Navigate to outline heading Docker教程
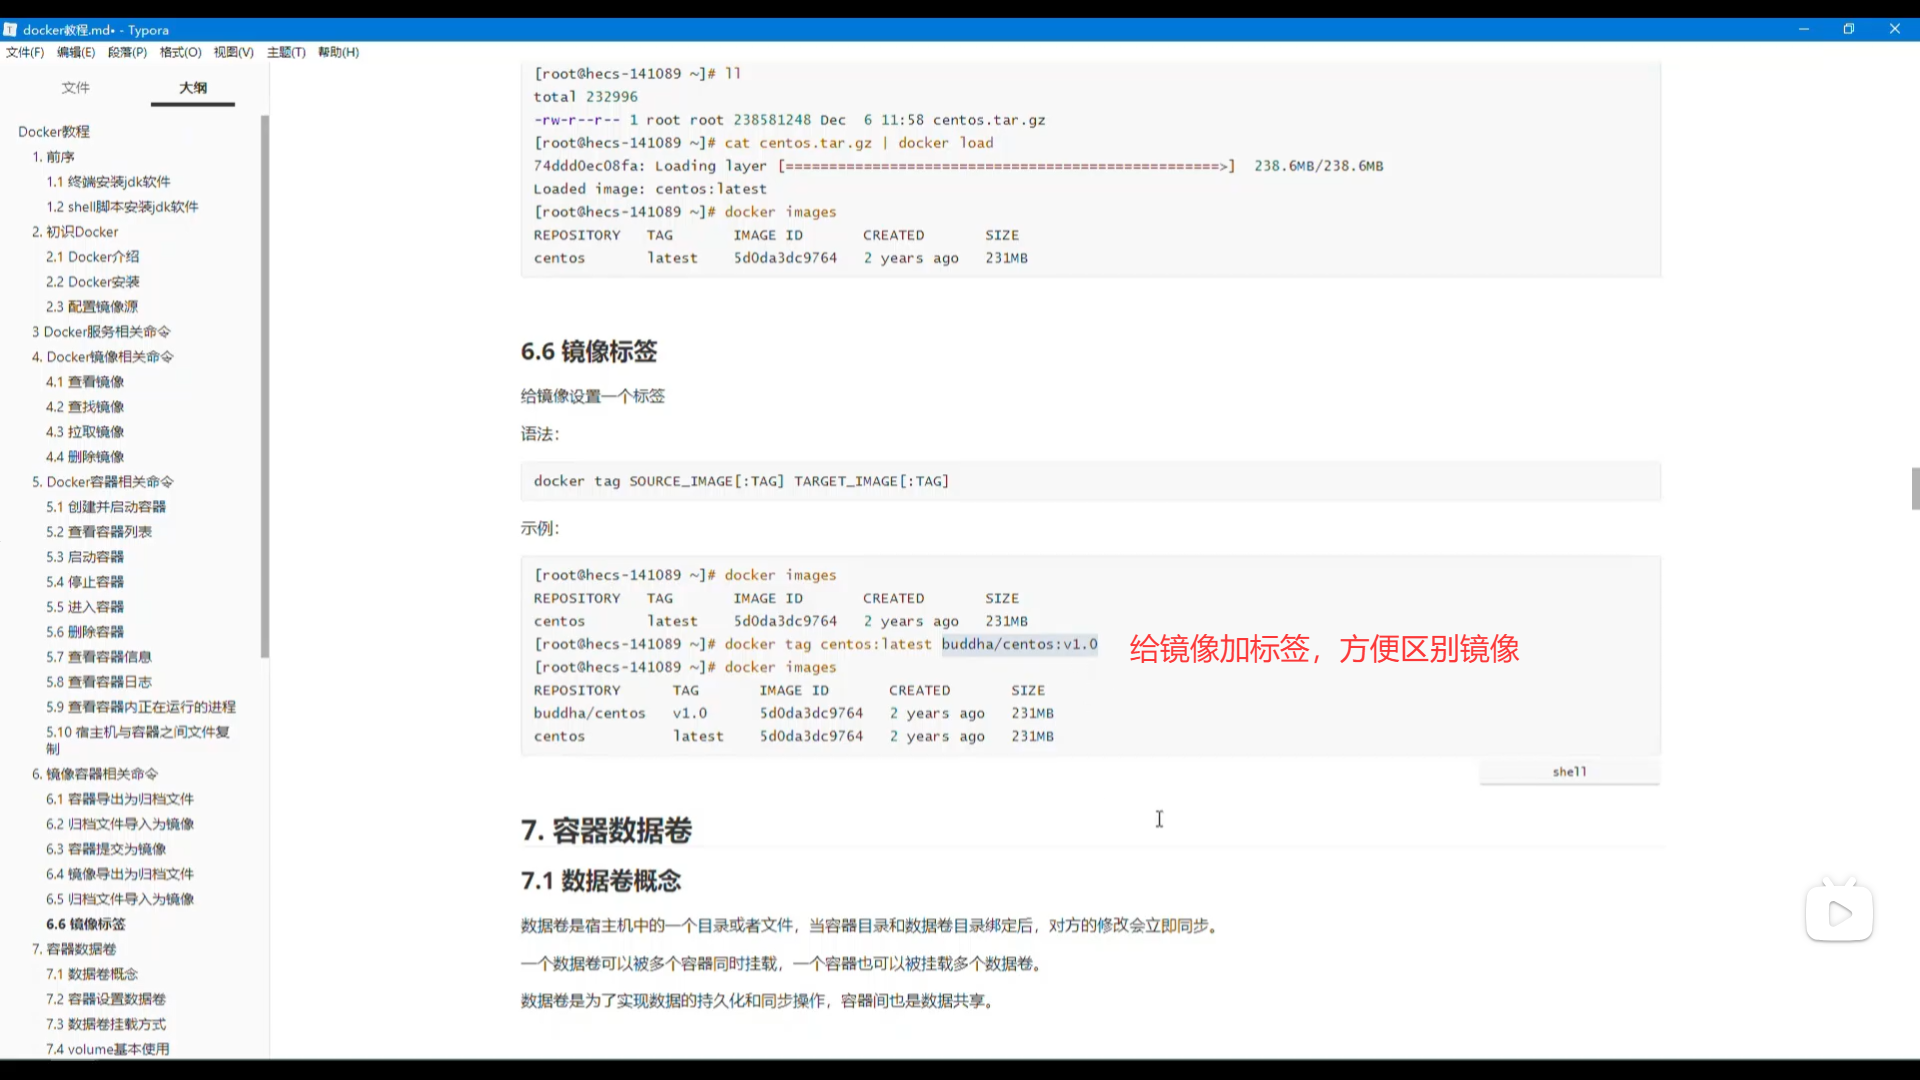 [x=54, y=132]
